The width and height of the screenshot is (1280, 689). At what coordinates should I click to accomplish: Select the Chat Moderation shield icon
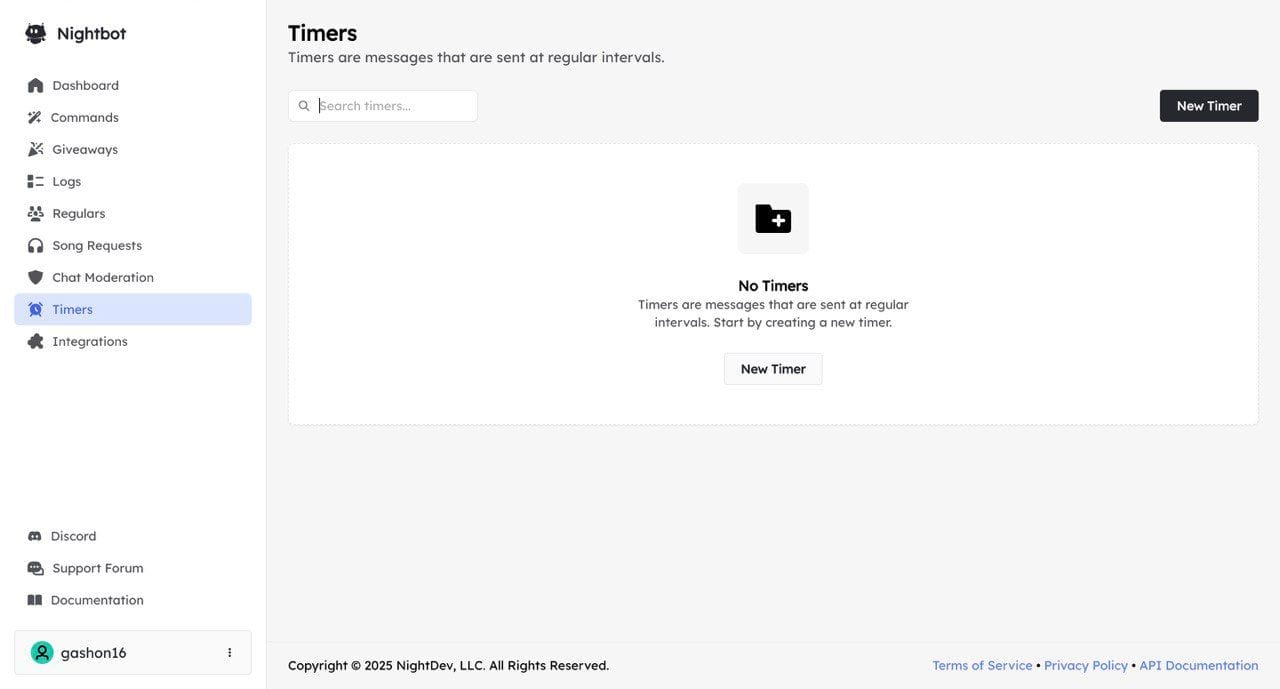(36, 278)
